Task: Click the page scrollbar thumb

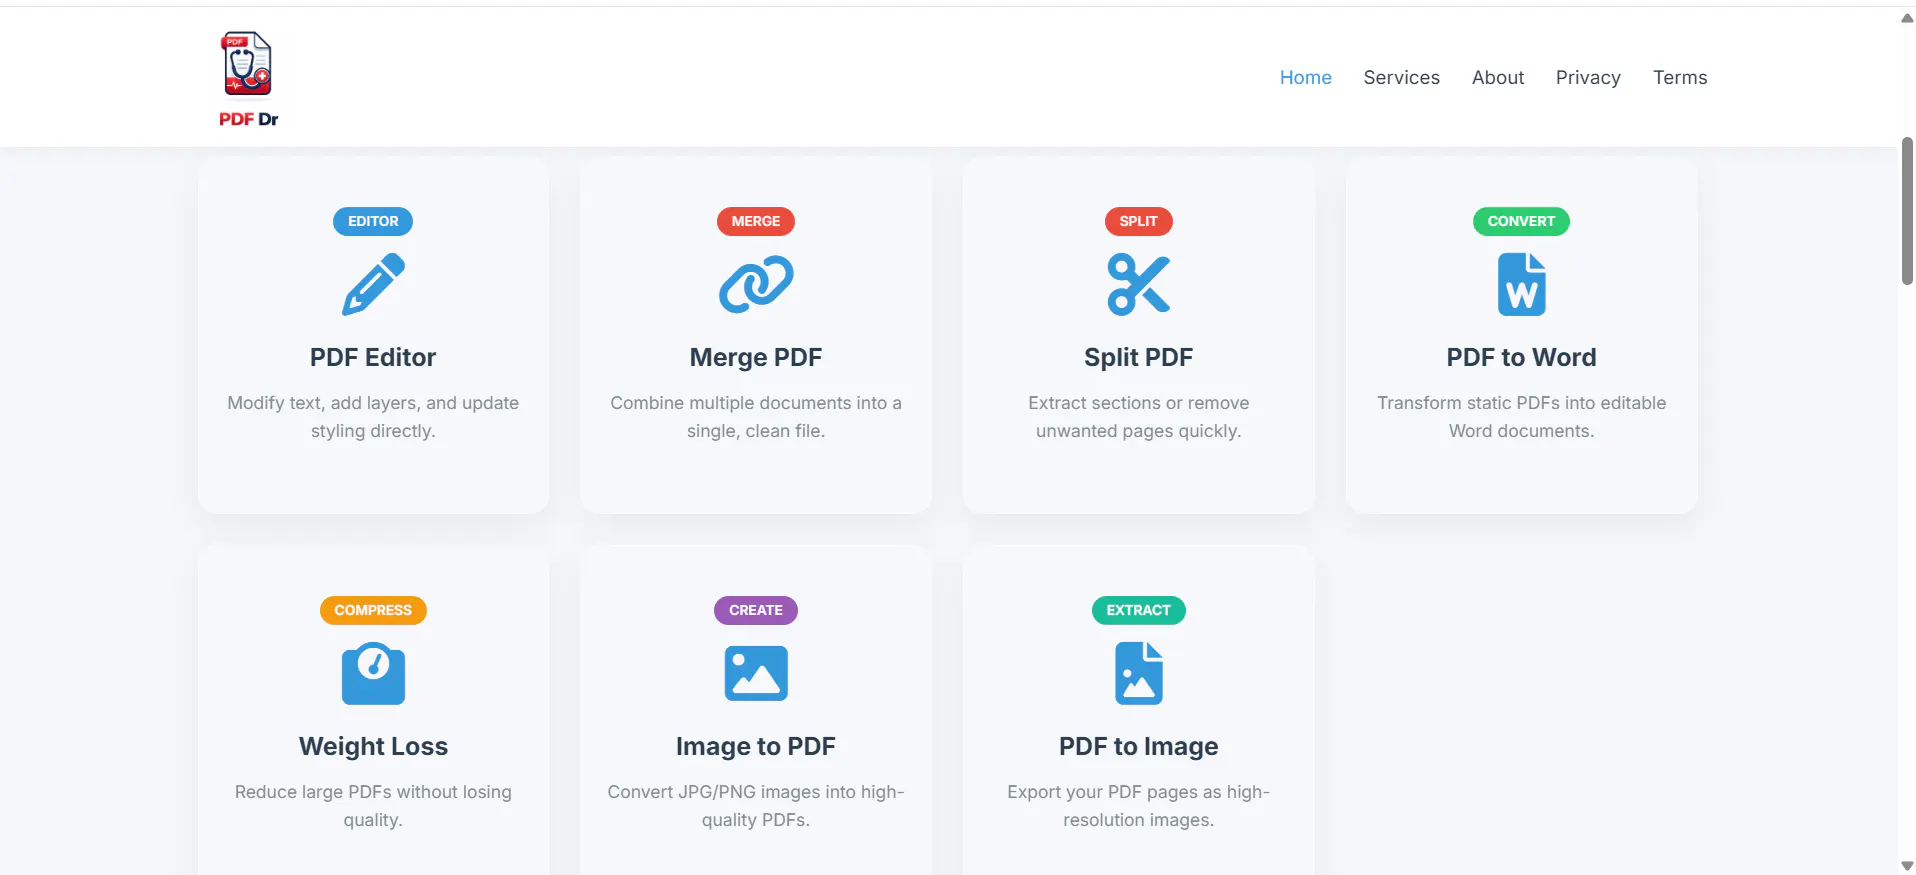Action: tap(1907, 212)
